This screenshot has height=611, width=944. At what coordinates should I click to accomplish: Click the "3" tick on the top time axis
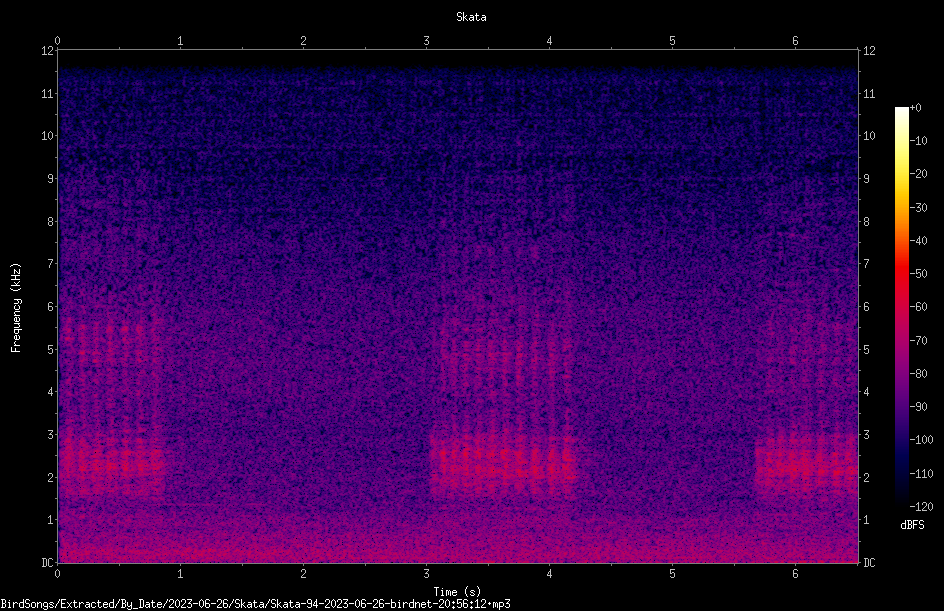coord(426,41)
